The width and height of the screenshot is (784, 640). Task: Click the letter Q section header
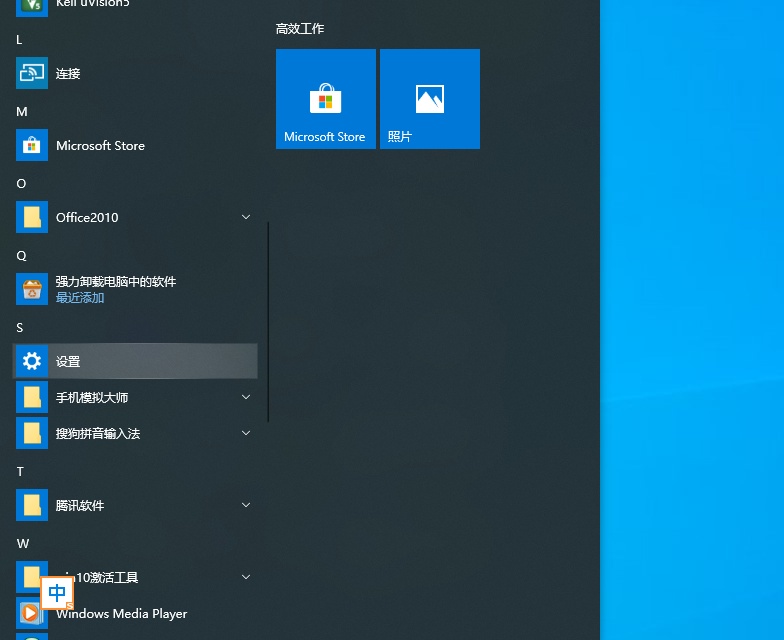click(x=21, y=256)
